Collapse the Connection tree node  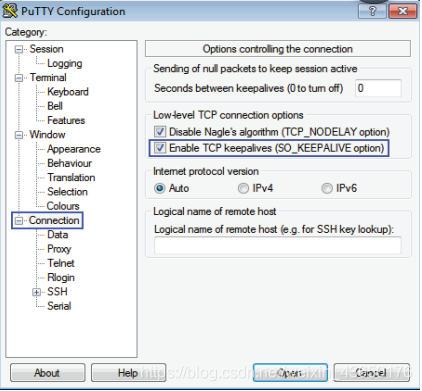pyautogui.click(x=19, y=221)
